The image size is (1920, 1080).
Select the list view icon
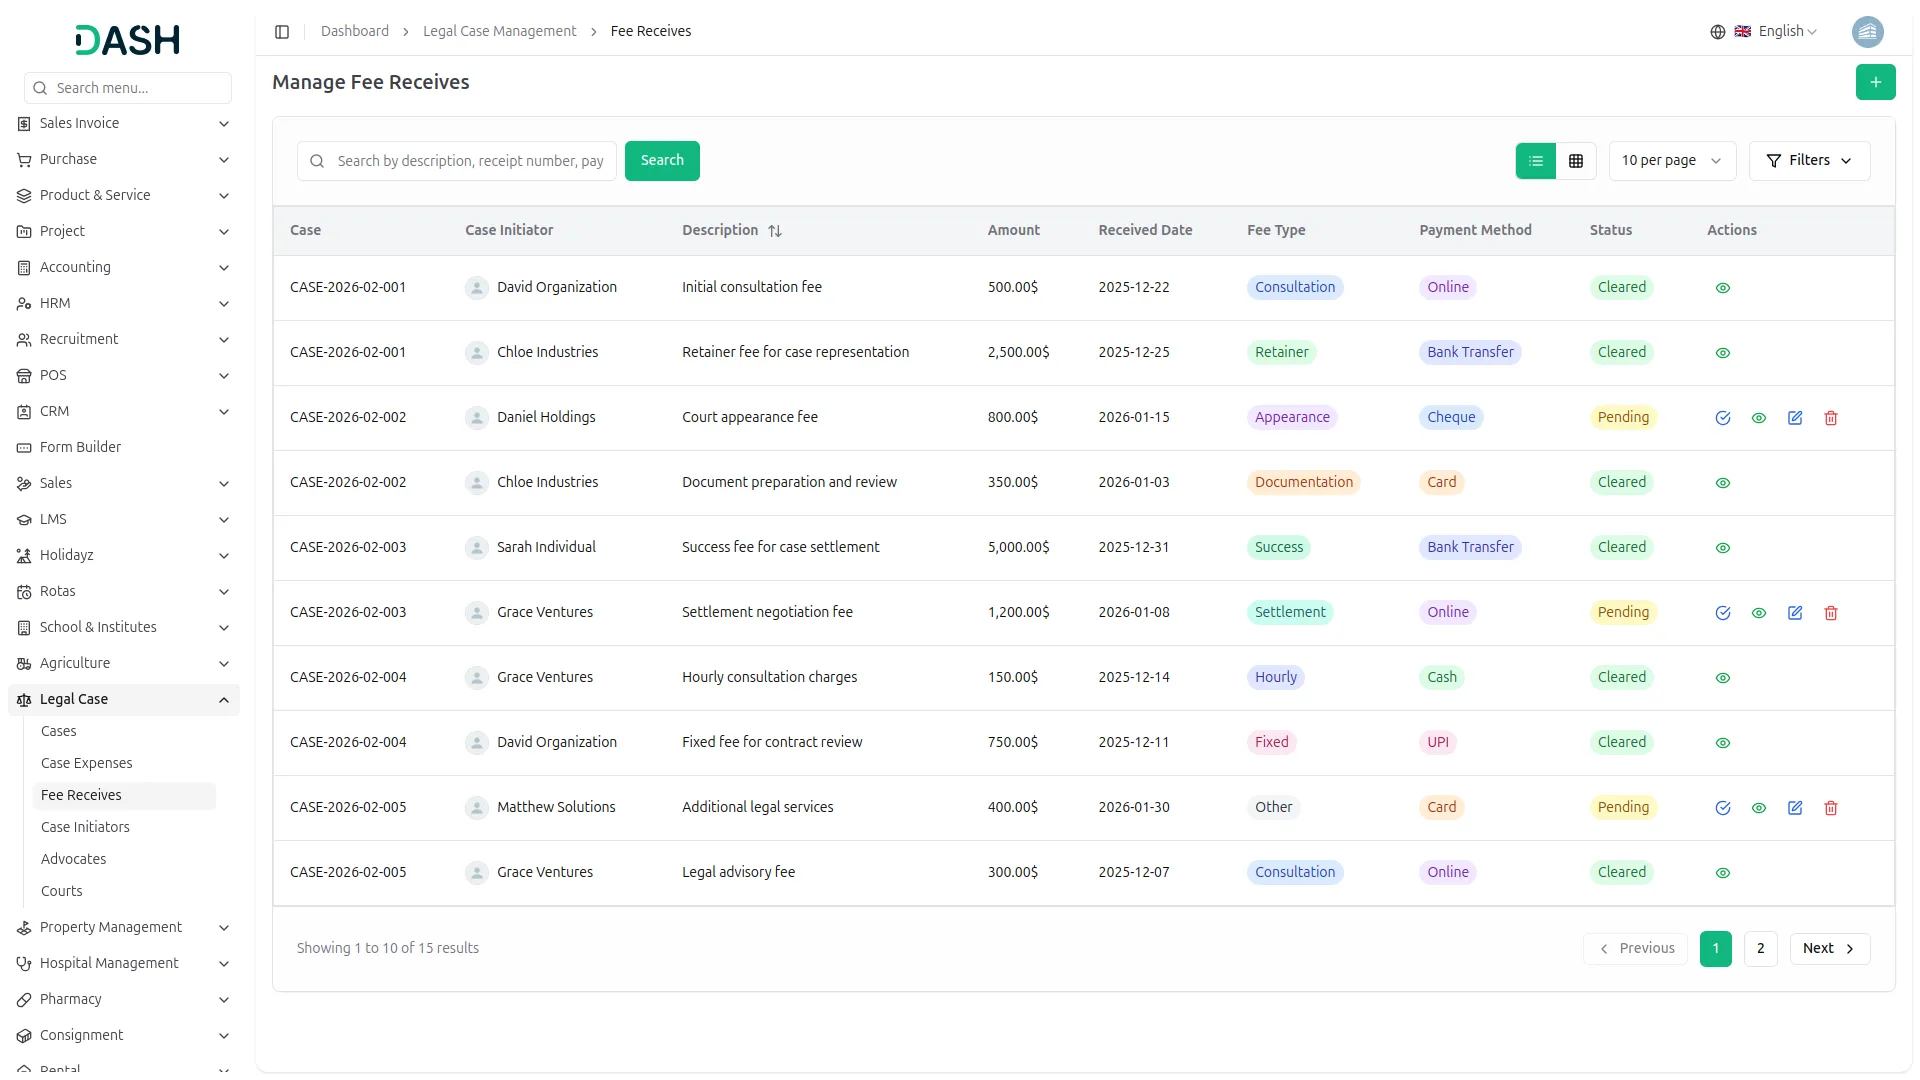tap(1536, 160)
